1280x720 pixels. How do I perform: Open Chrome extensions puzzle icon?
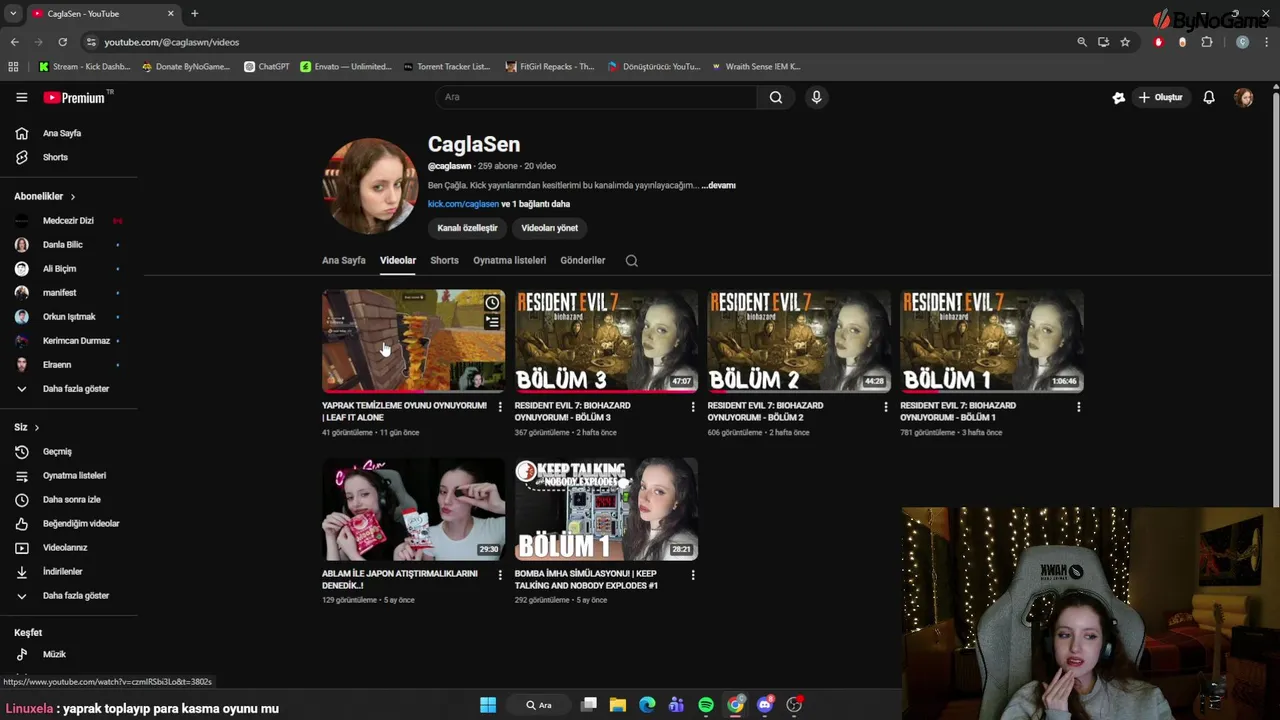point(1207,42)
